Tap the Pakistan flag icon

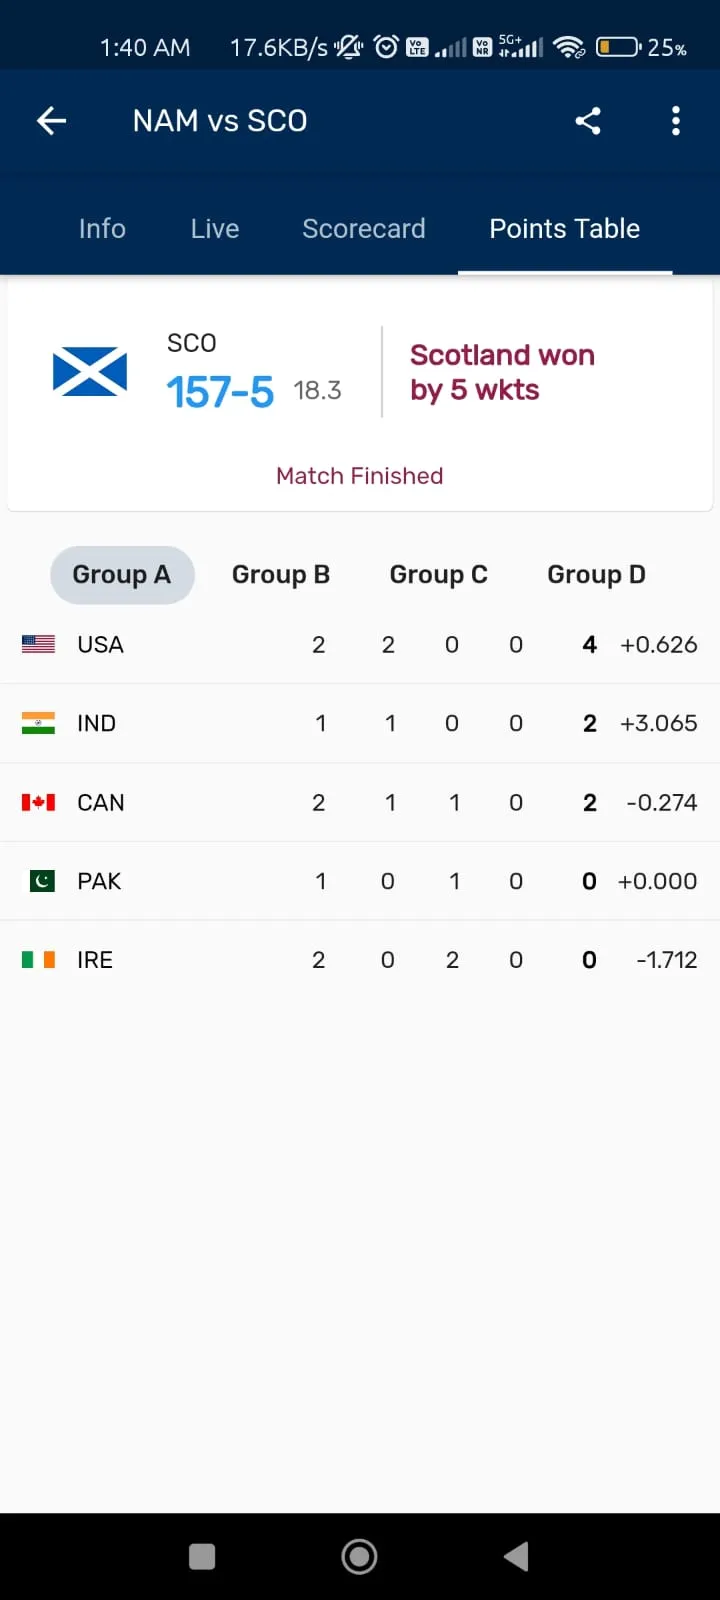tap(42, 881)
